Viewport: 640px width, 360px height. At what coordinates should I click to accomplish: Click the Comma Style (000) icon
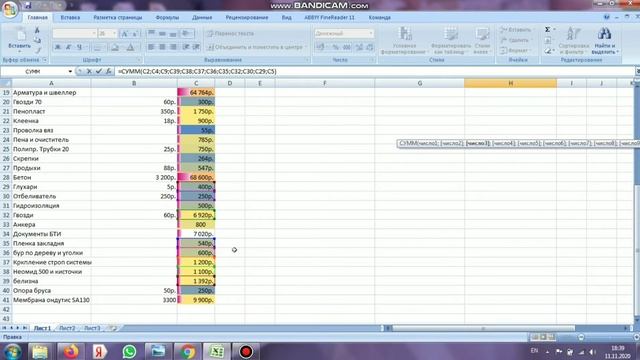[347, 47]
